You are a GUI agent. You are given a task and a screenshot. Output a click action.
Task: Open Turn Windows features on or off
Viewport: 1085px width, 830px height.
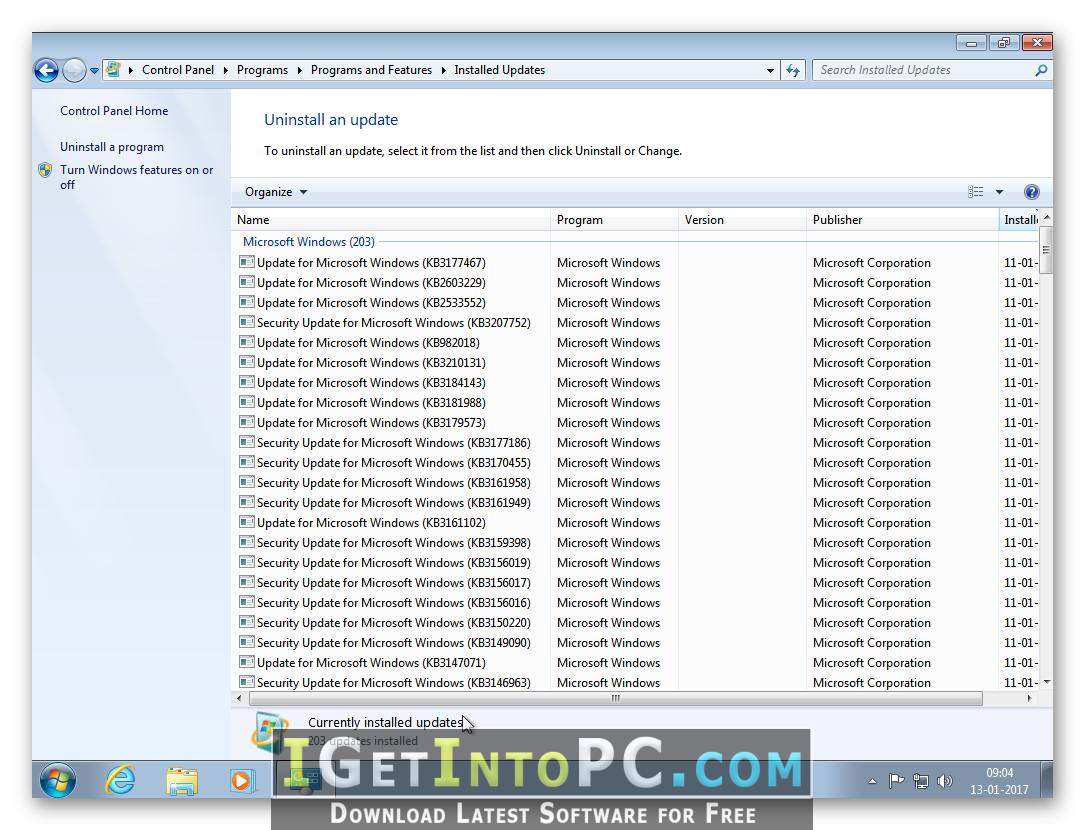(136, 177)
